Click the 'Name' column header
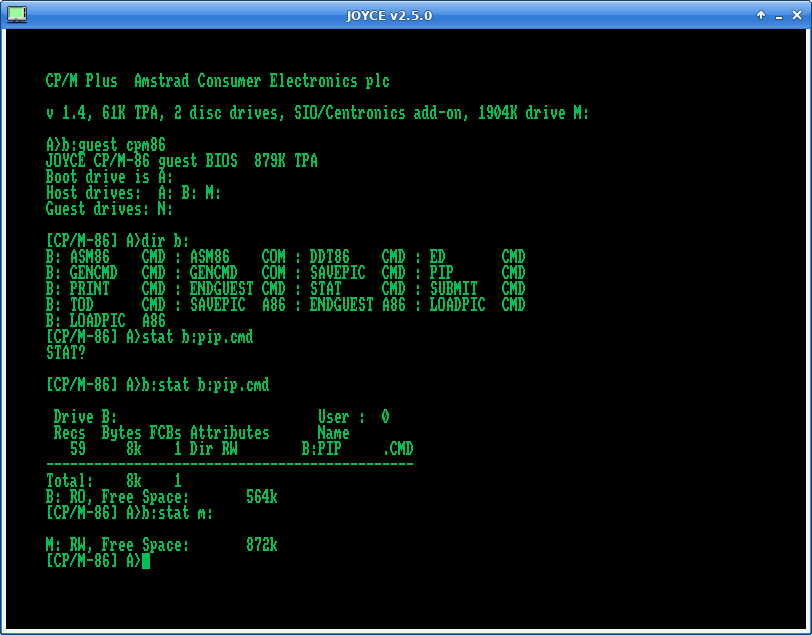The width and height of the screenshot is (812, 635). 334,433
